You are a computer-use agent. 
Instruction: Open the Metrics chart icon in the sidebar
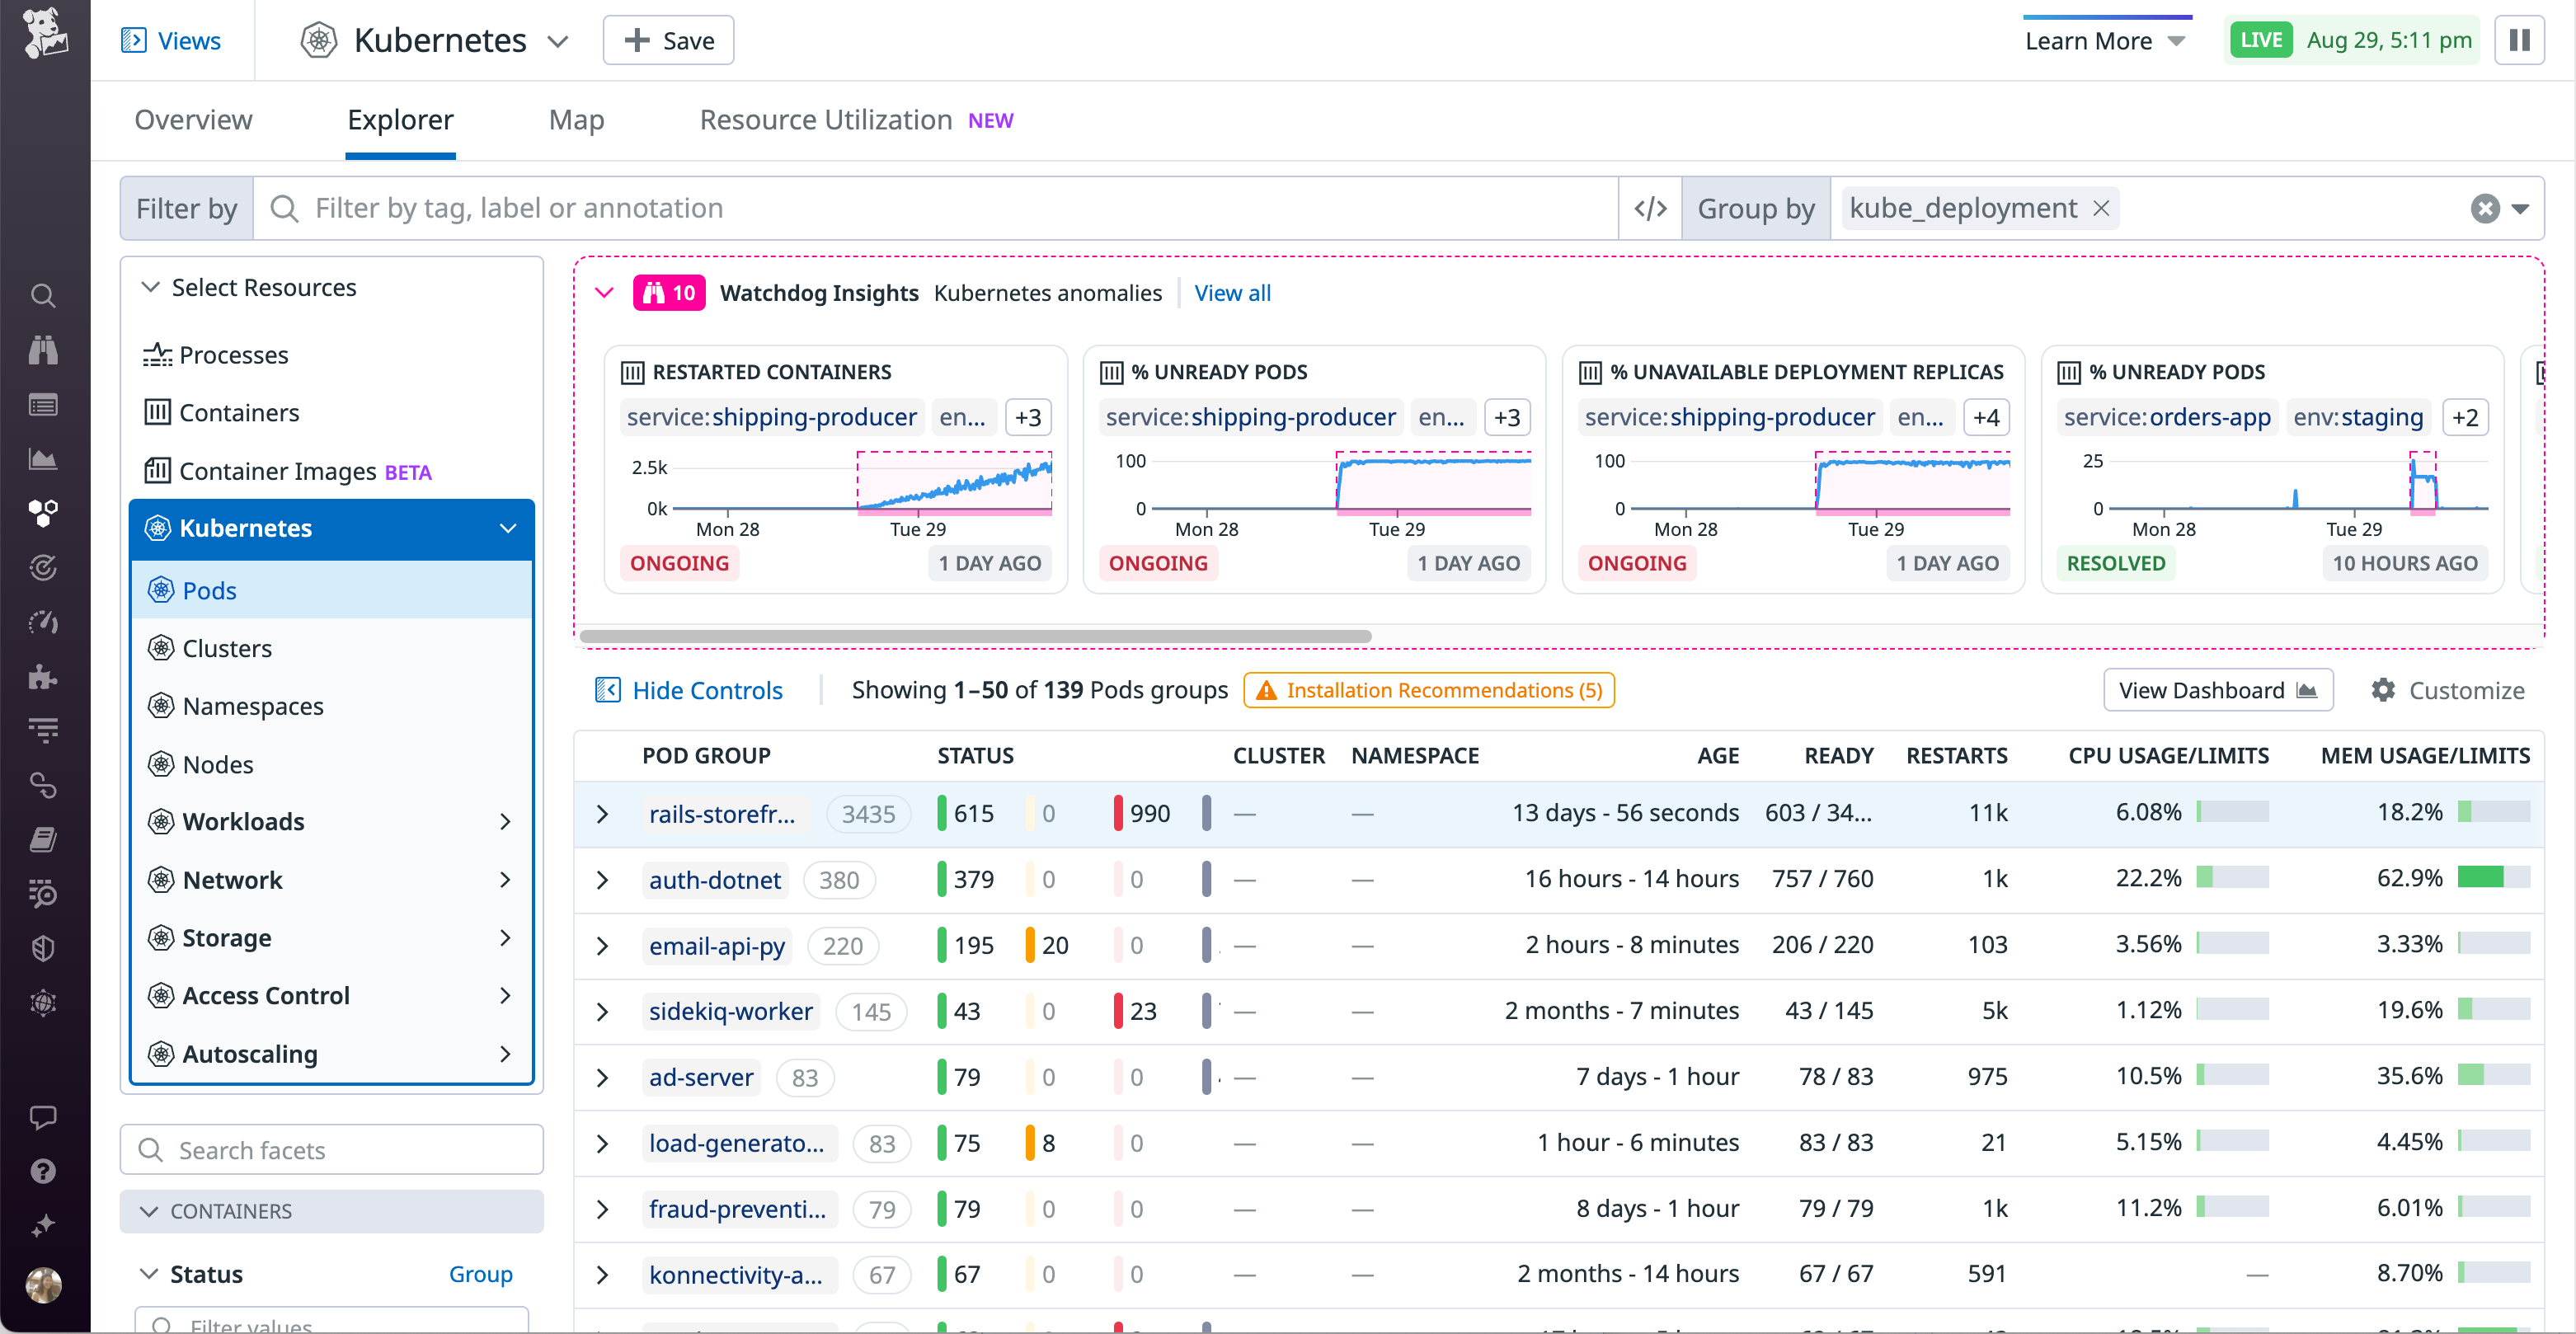click(x=43, y=458)
